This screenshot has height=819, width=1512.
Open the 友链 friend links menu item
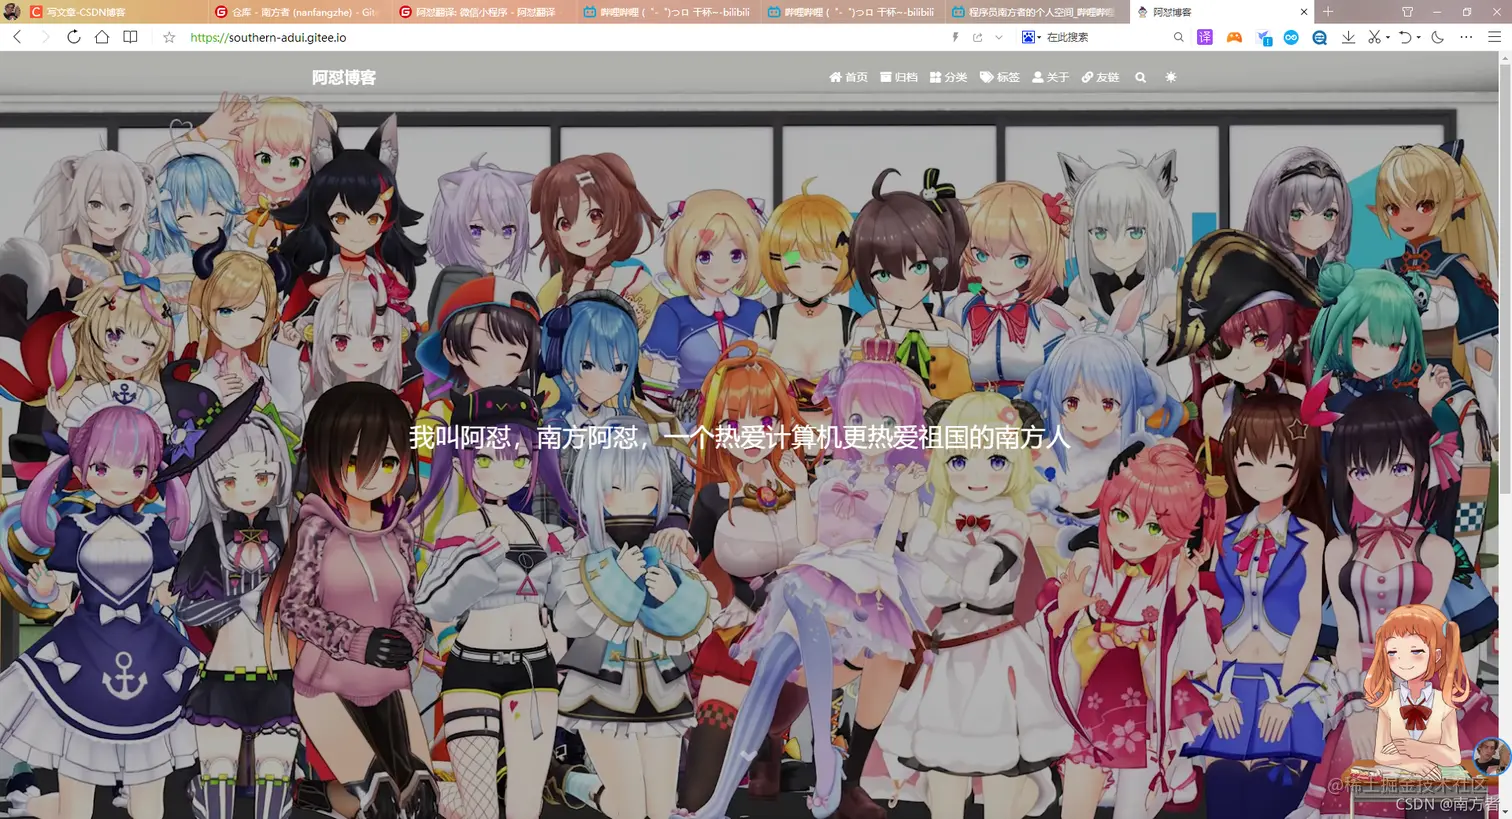[x=1100, y=77]
